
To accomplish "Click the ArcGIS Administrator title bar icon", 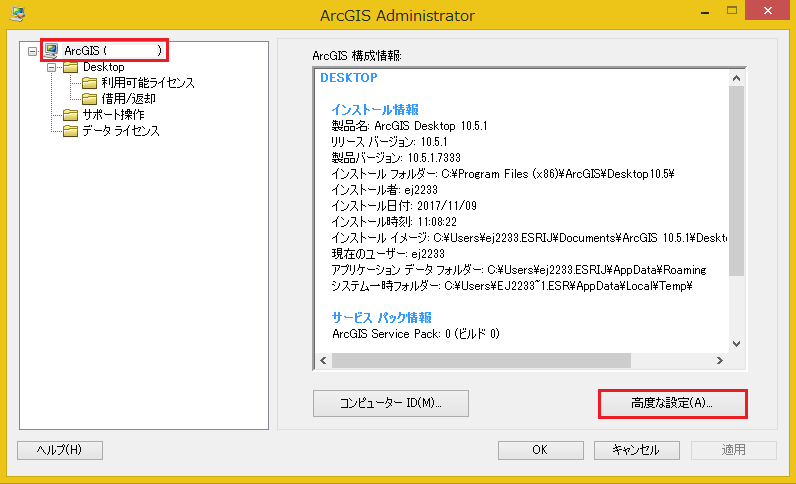I will click(x=17, y=14).
